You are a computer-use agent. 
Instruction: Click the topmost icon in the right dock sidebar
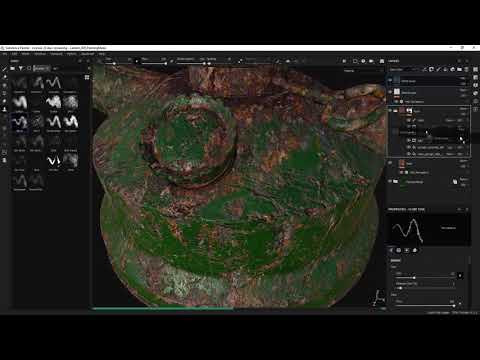tap(476, 69)
